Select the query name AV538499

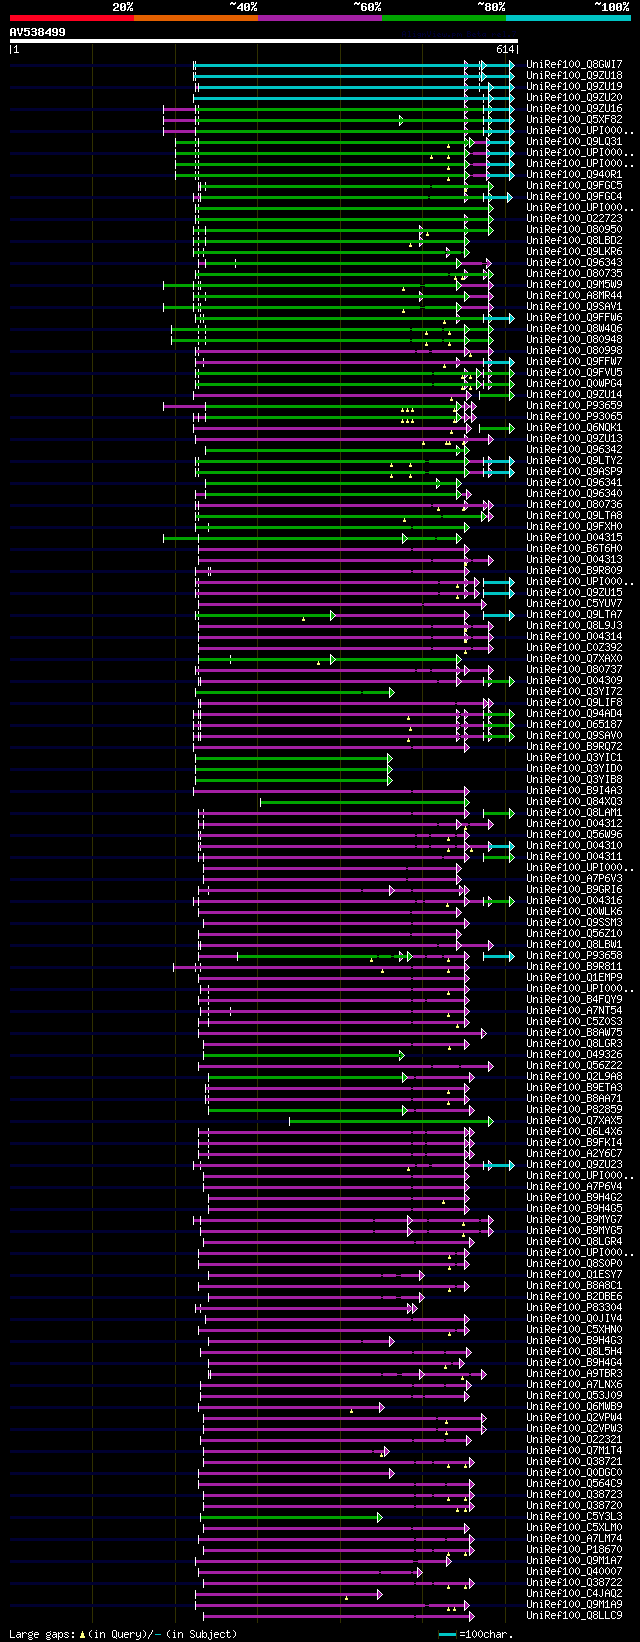[x=38, y=32]
